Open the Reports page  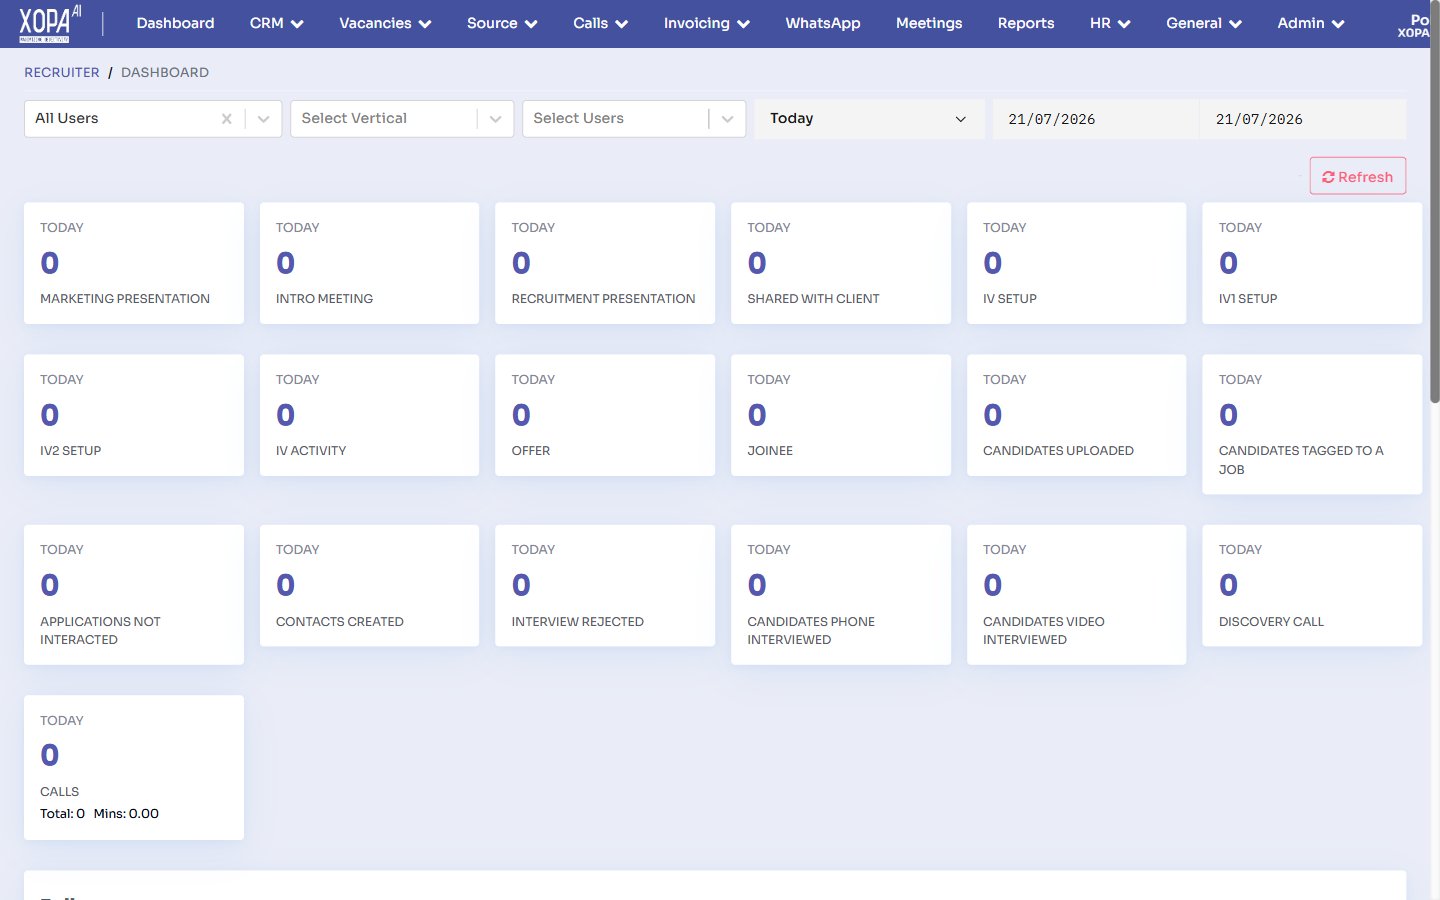[1026, 23]
